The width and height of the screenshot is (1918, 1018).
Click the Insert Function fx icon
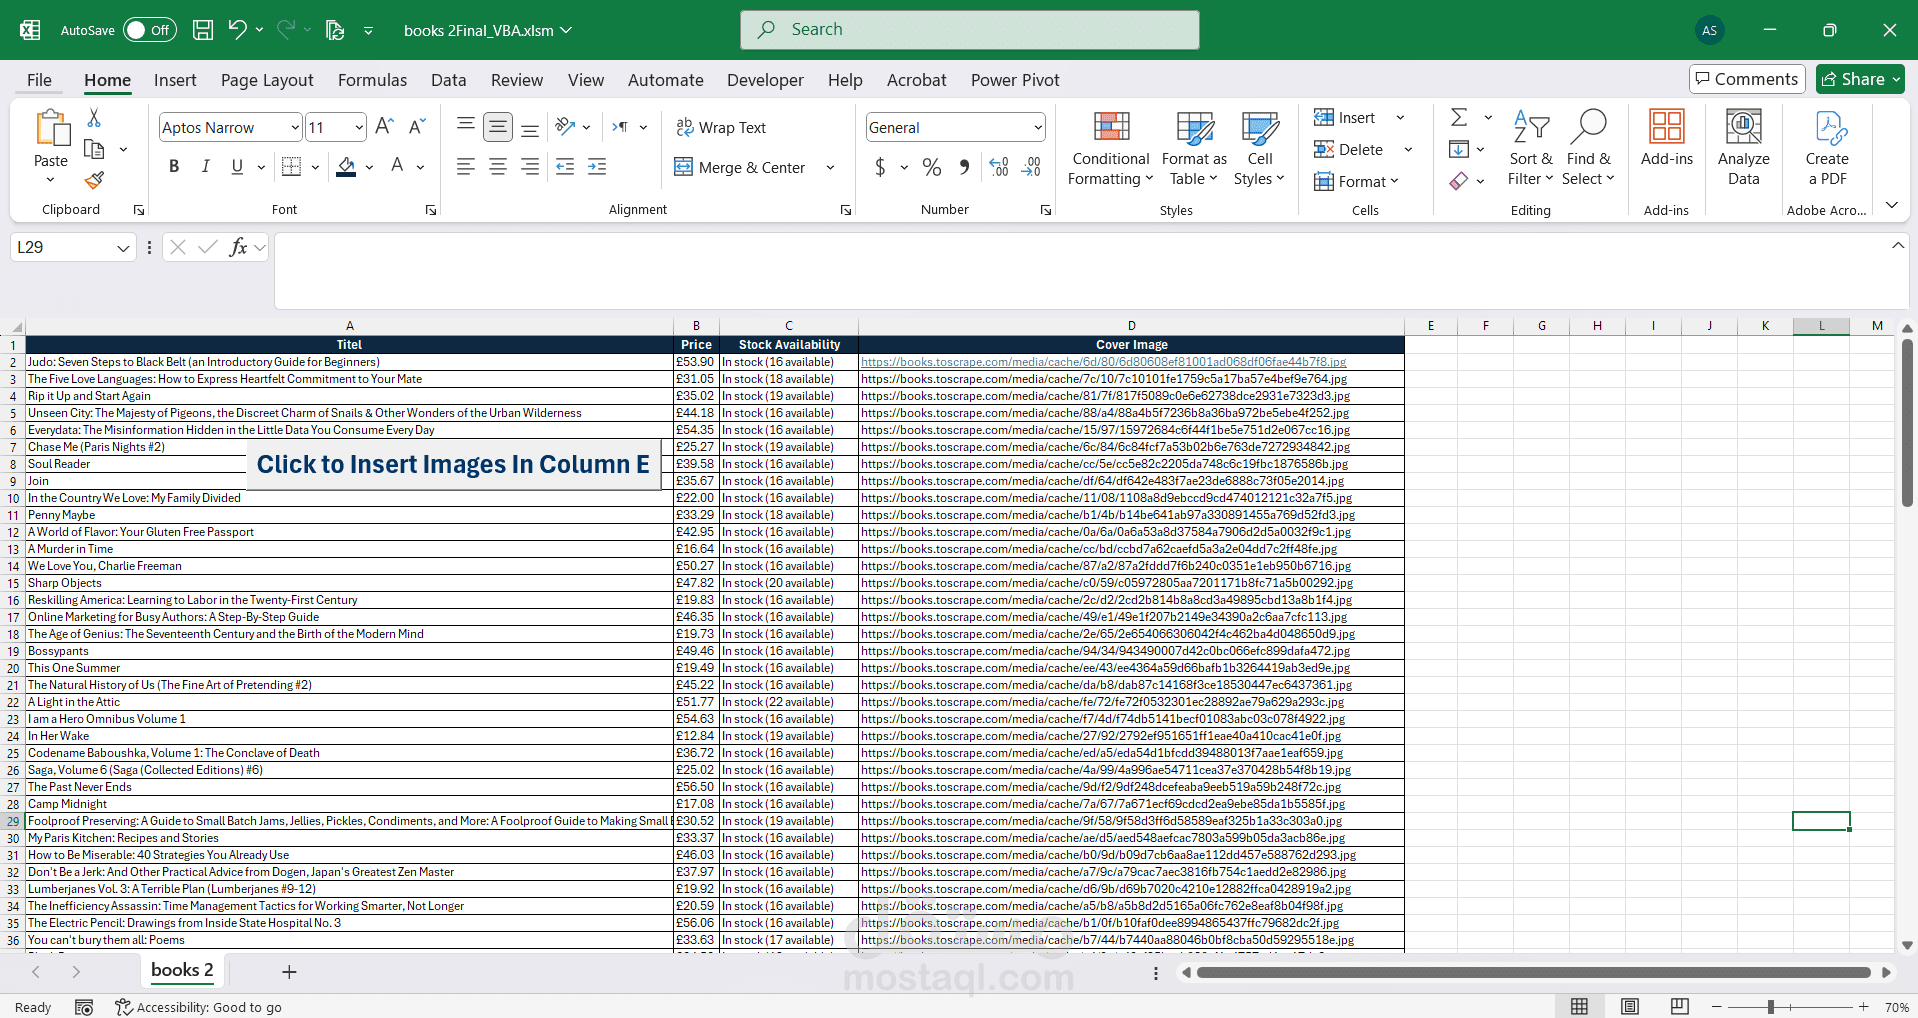coord(238,247)
